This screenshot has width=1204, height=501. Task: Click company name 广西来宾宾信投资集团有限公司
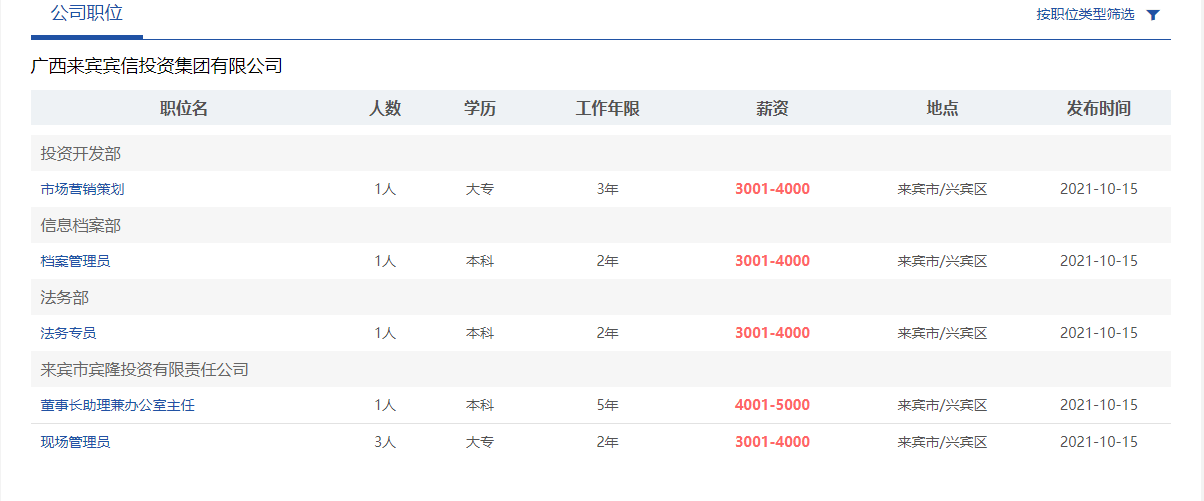(157, 67)
